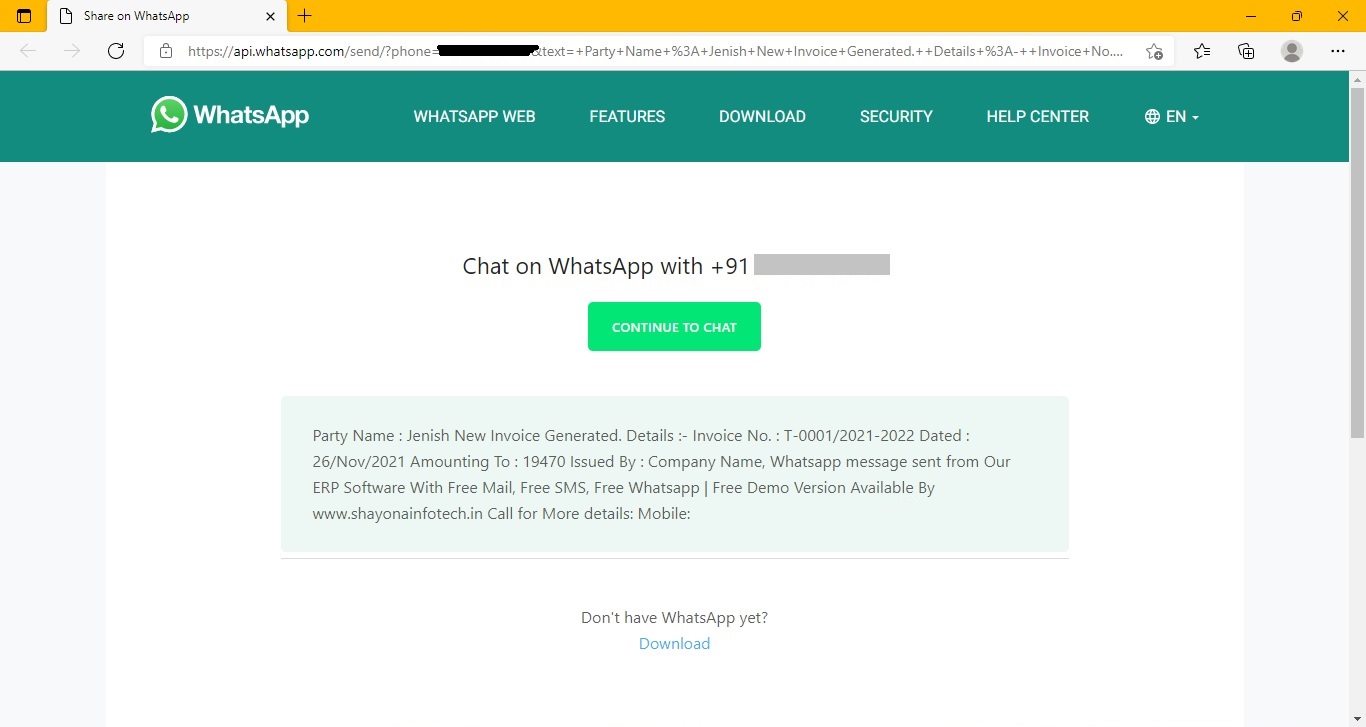
Task: View site information lock icon
Action: (x=166, y=51)
